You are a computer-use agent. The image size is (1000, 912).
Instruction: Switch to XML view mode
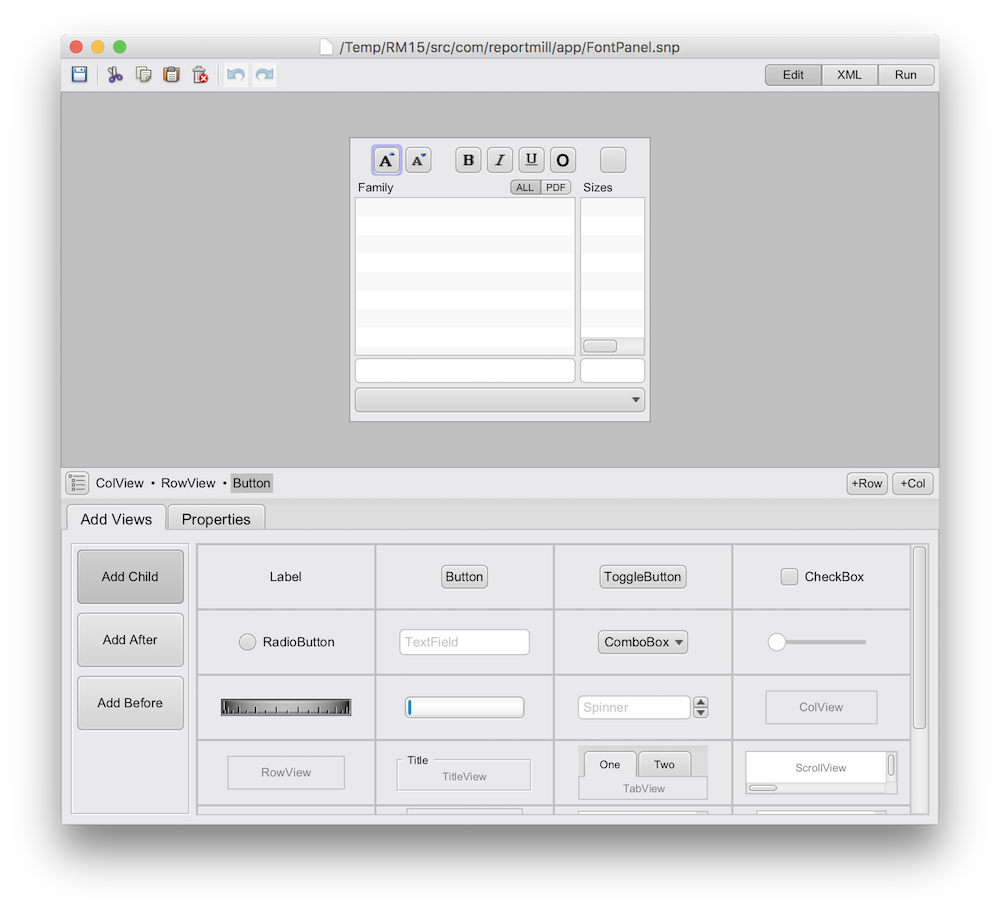(850, 75)
